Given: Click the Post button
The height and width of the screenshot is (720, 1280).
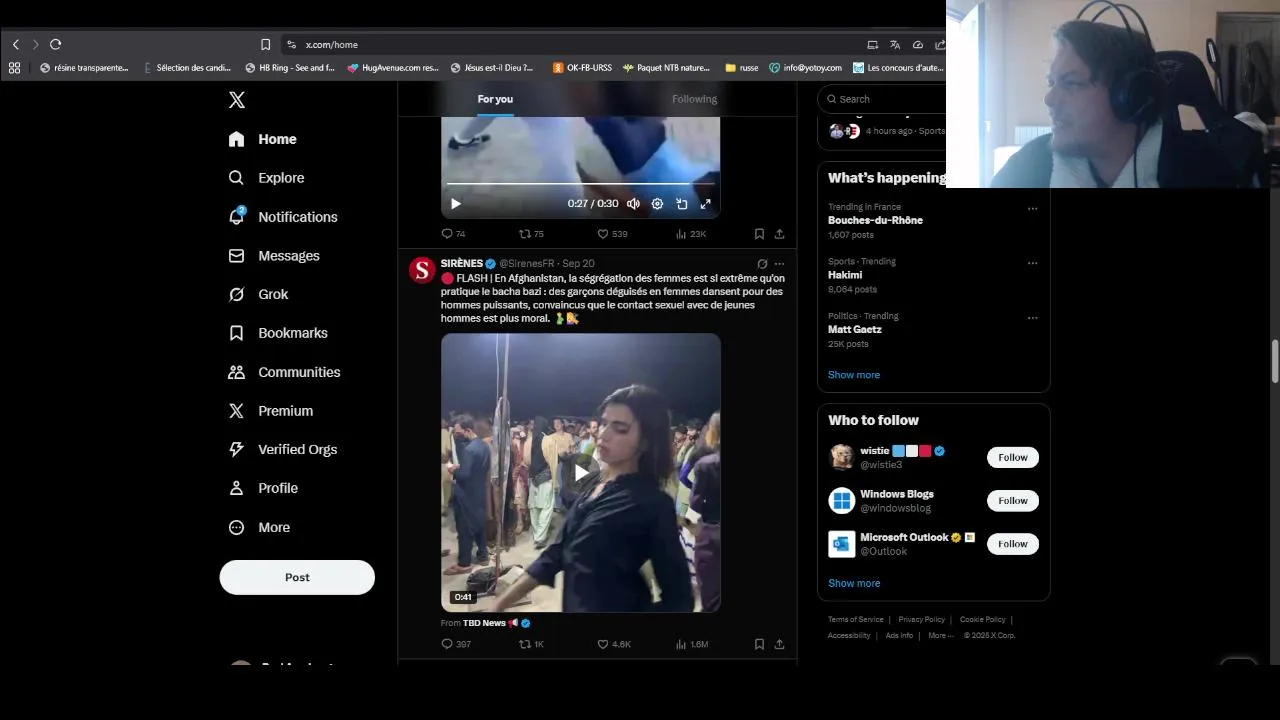Looking at the screenshot, I should pos(297,577).
